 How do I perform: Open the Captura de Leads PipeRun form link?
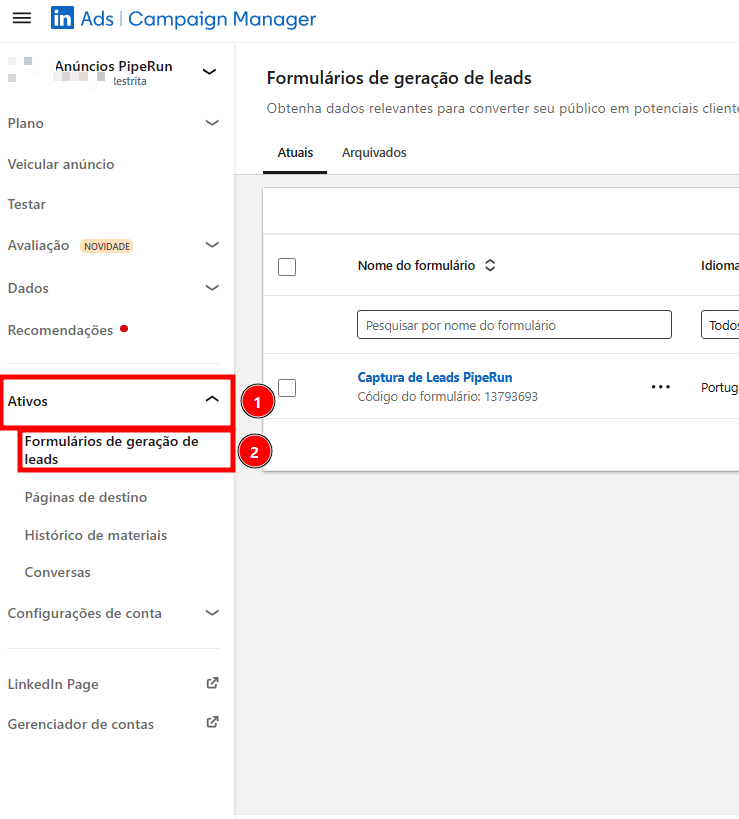click(x=434, y=377)
